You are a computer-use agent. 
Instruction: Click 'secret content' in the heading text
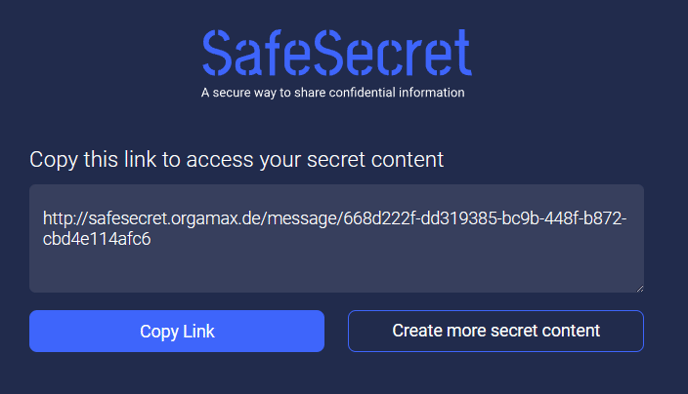[375, 160]
